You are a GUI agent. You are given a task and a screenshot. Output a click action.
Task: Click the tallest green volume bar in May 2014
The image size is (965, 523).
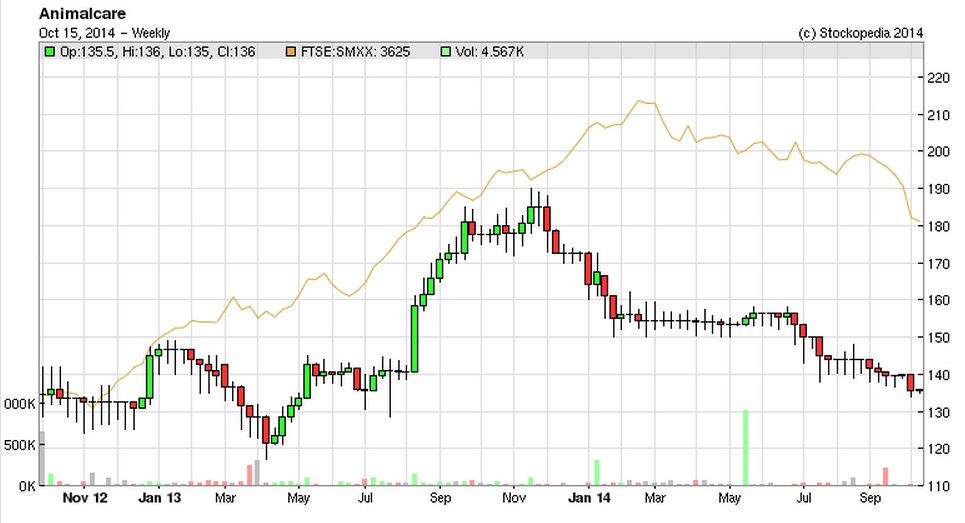[x=745, y=447]
